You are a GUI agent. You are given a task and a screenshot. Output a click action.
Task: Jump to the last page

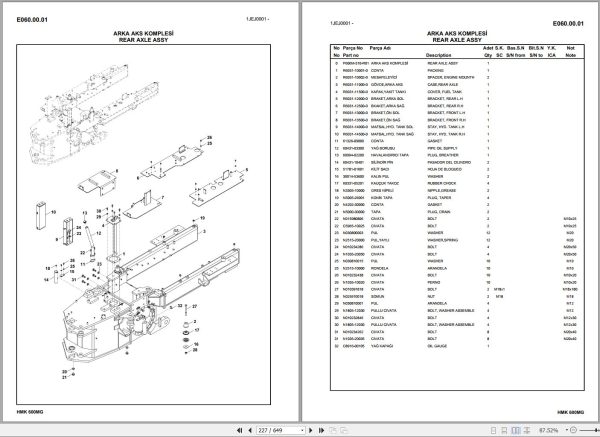321,430
